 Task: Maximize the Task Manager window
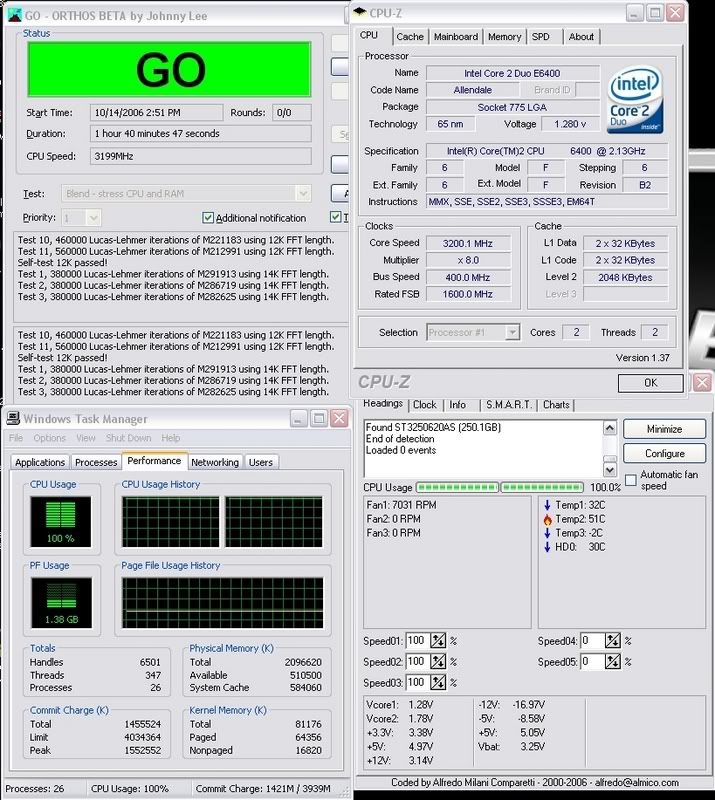(x=319, y=419)
